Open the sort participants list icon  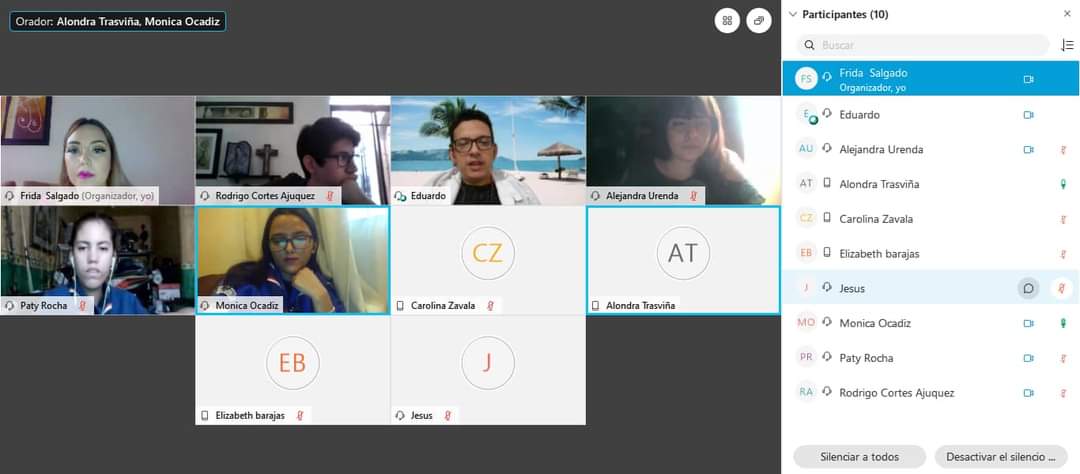pos(1067,45)
